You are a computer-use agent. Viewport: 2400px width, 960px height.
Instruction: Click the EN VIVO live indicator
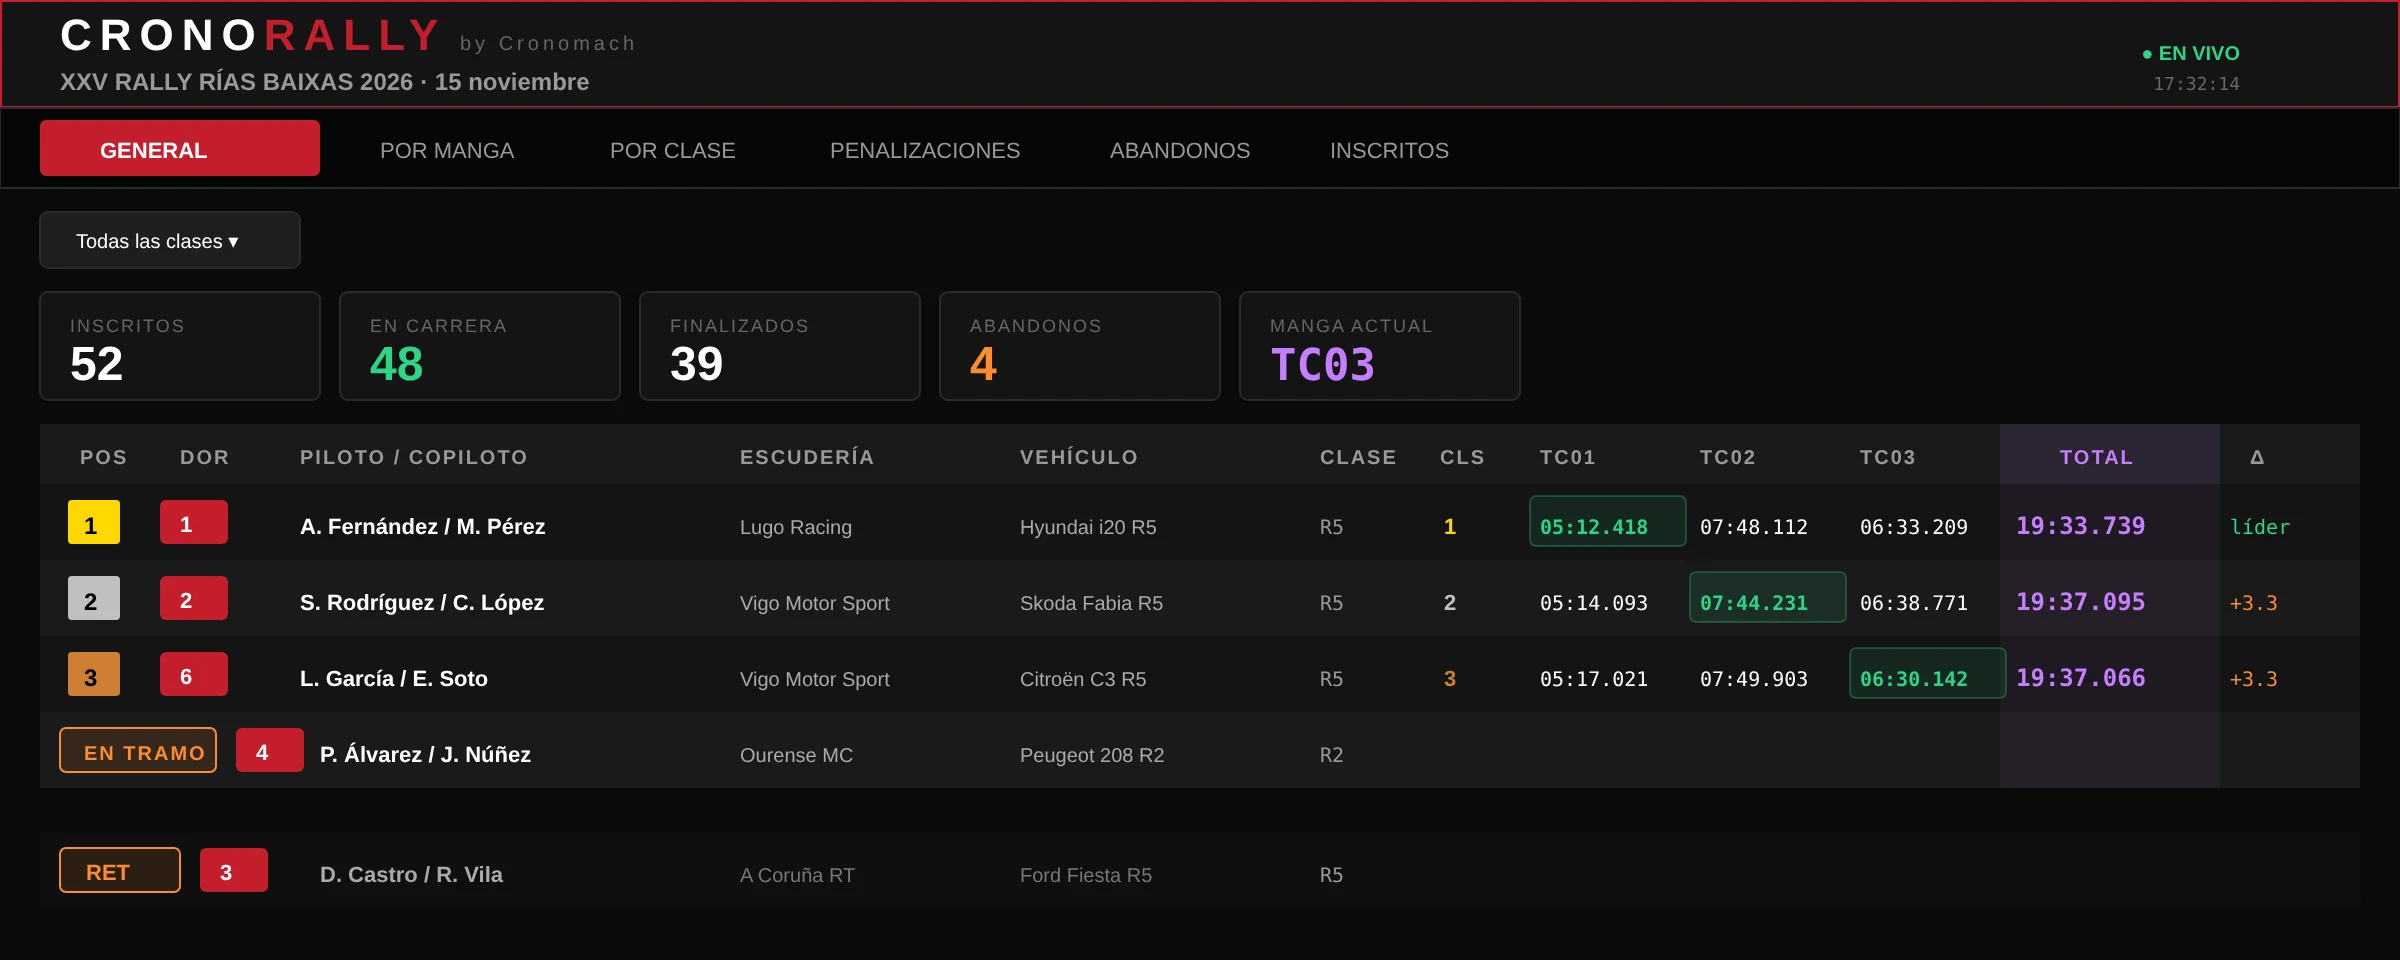[x=2191, y=53]
